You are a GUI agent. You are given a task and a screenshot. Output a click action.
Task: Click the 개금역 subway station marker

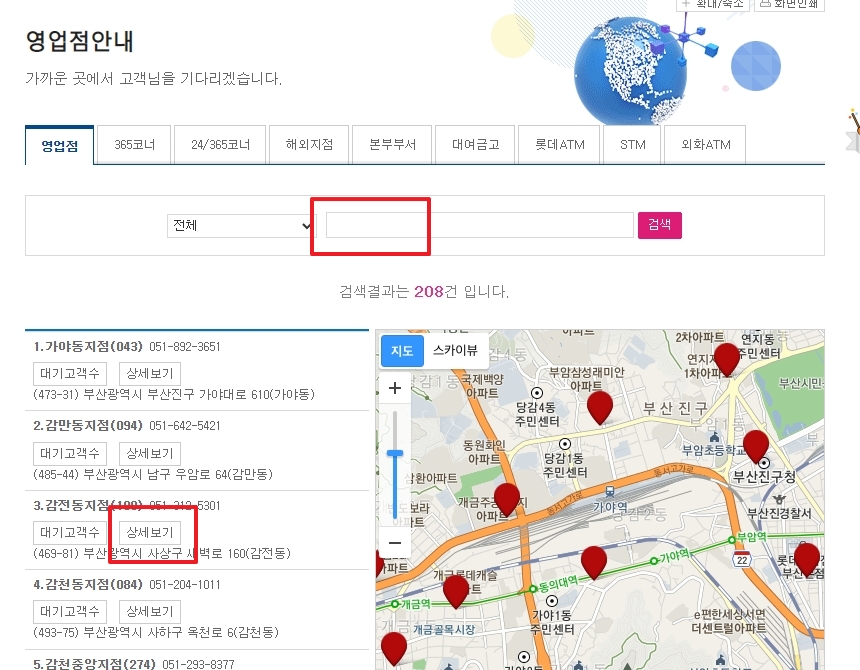395,604
